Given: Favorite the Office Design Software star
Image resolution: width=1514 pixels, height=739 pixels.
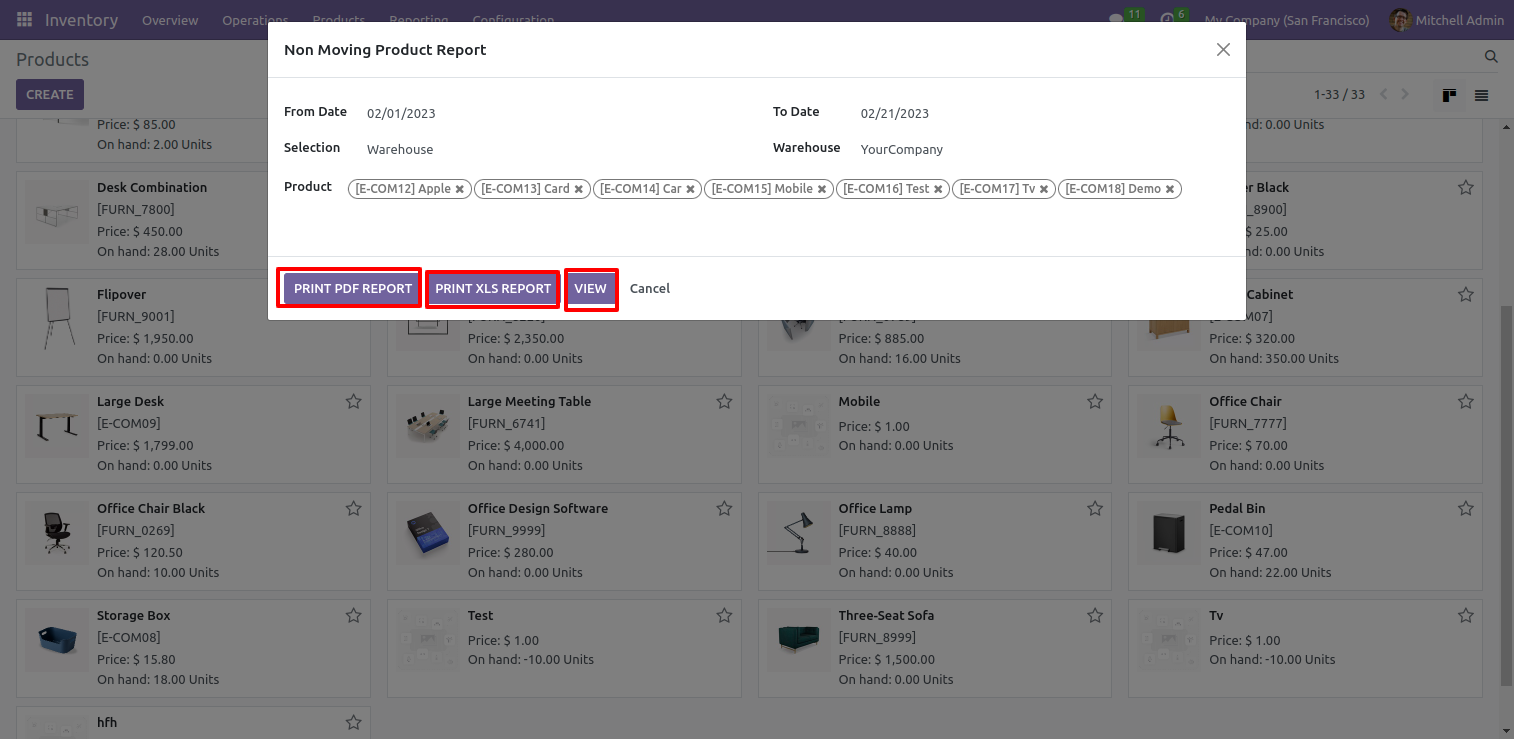Looking at the screenshot, I should [724, 508].
